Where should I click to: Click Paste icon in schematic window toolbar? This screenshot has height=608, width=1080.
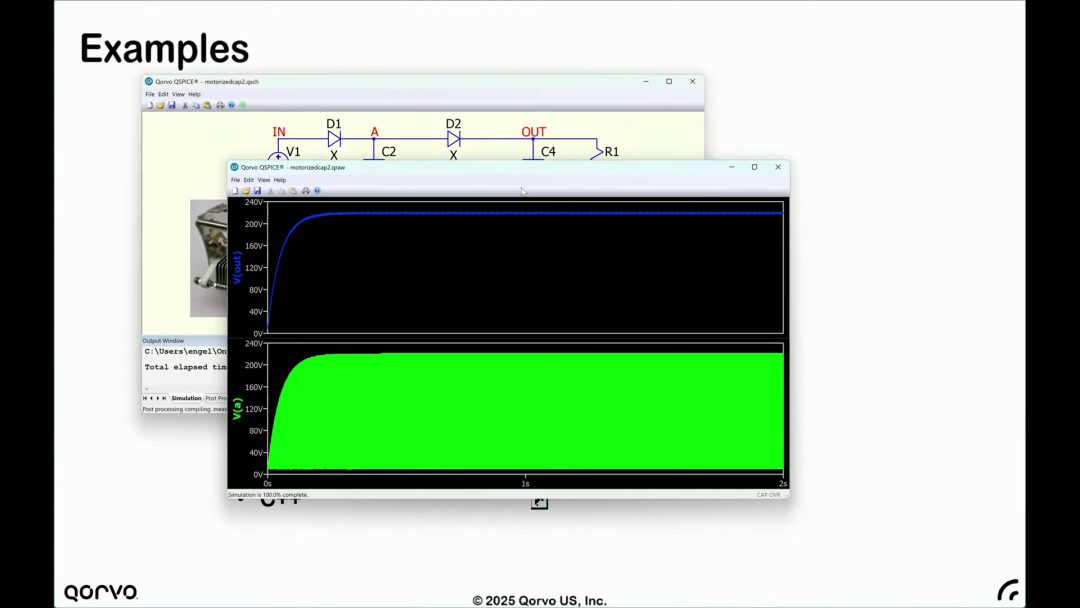coord(207,105)
